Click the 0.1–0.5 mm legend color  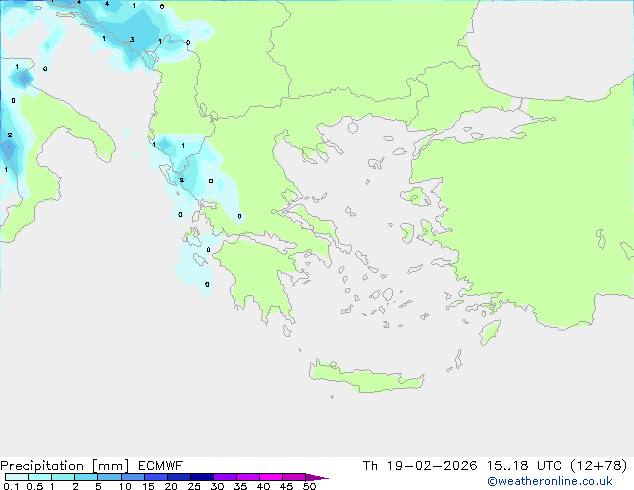(x=17, y=477)
